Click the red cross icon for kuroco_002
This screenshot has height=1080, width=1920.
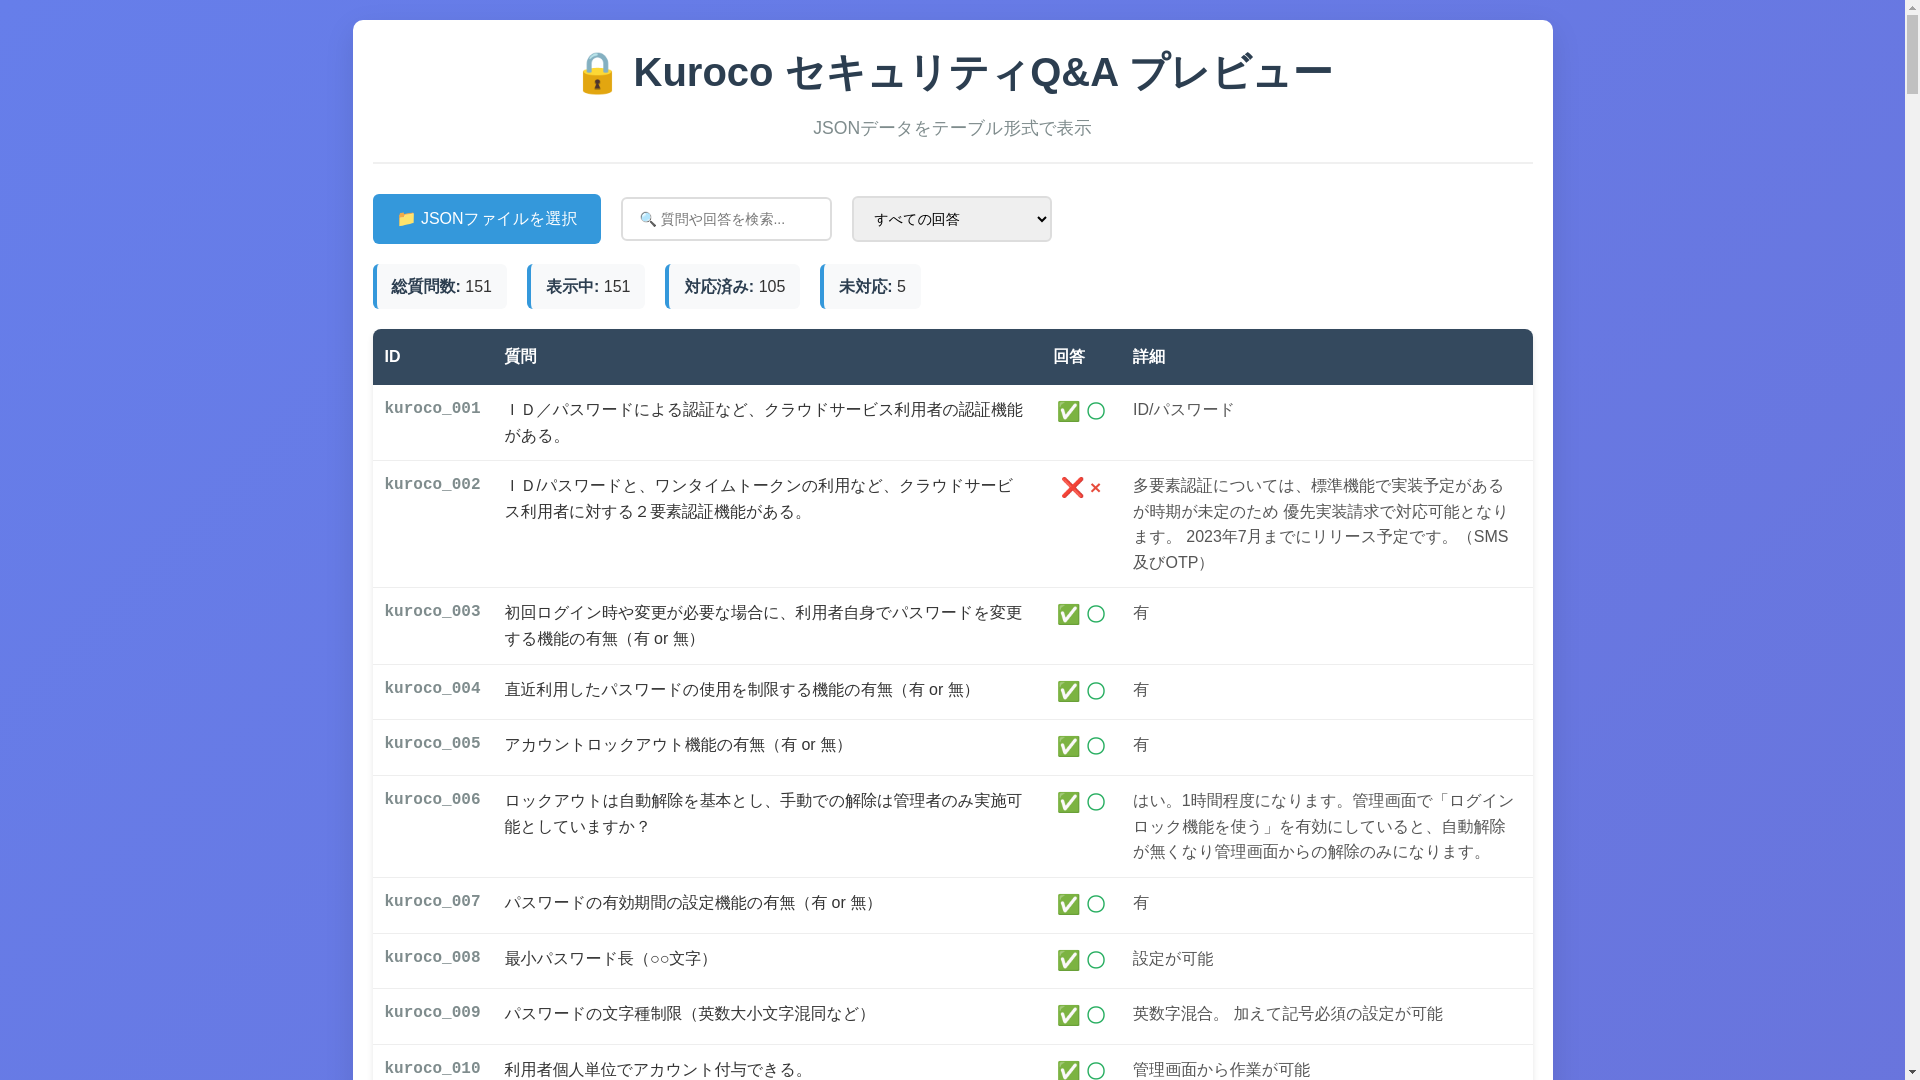click(x=1072, y=487)
